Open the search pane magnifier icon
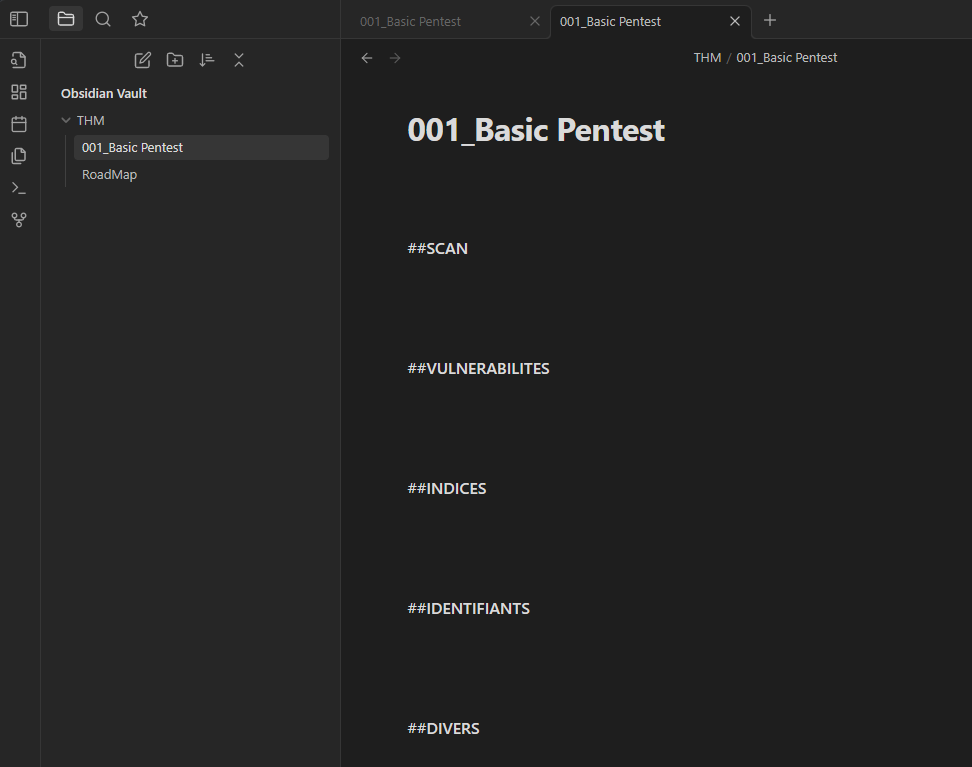Screen dimensions: 972x767 click(x=103, y=19)
